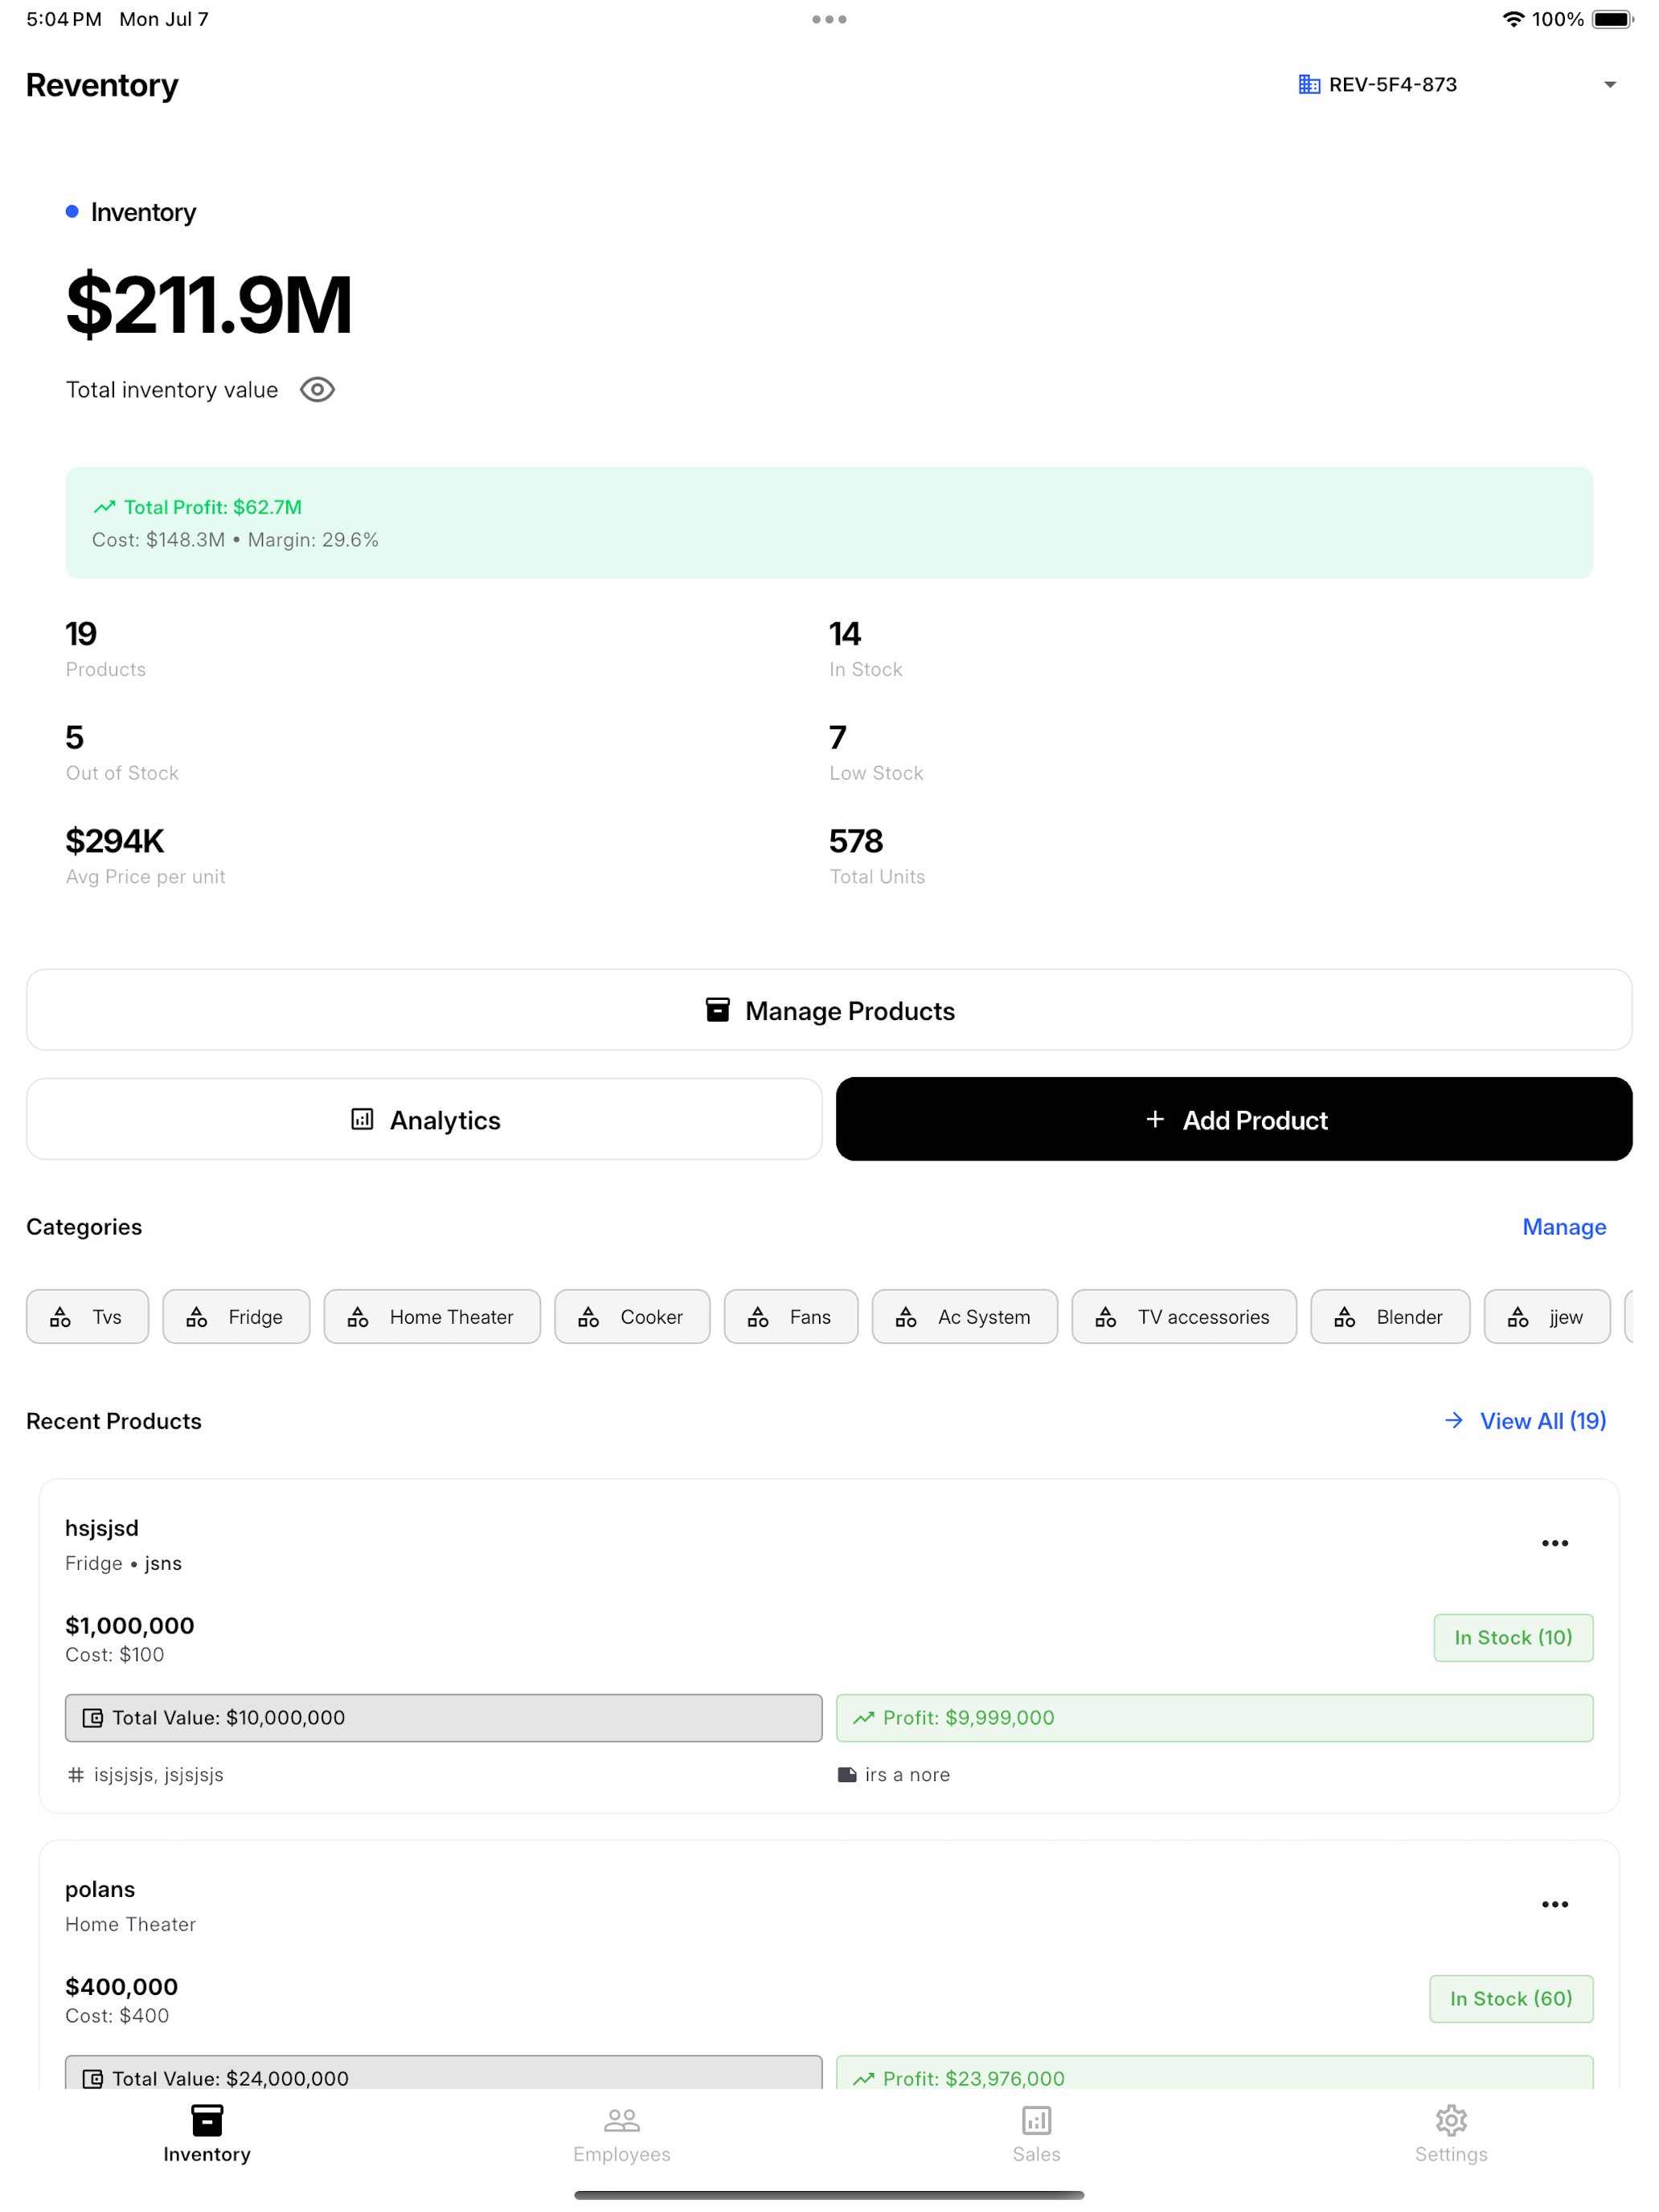Click Manage link for Categories
Viewport: 1659px width, 2212px height.
pos(1564,1227)
